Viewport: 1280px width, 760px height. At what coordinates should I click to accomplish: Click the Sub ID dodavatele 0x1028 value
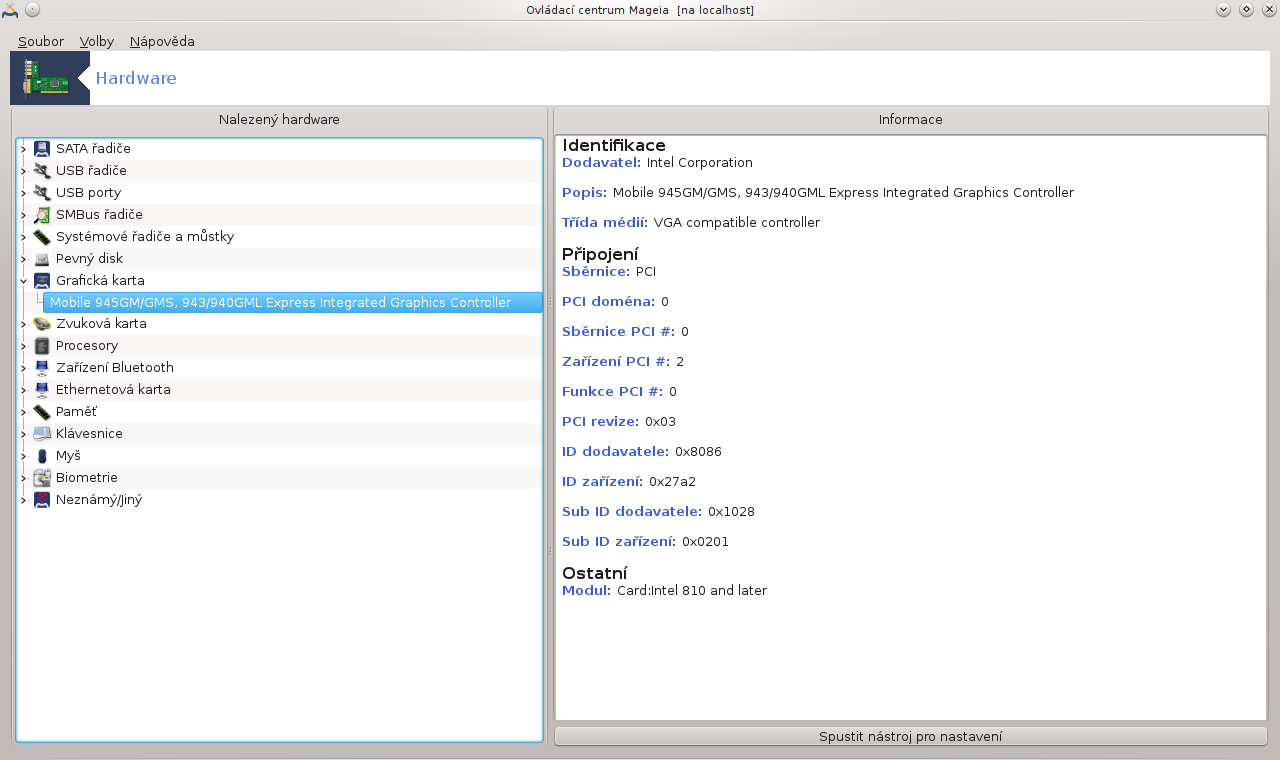coord(731,512)
